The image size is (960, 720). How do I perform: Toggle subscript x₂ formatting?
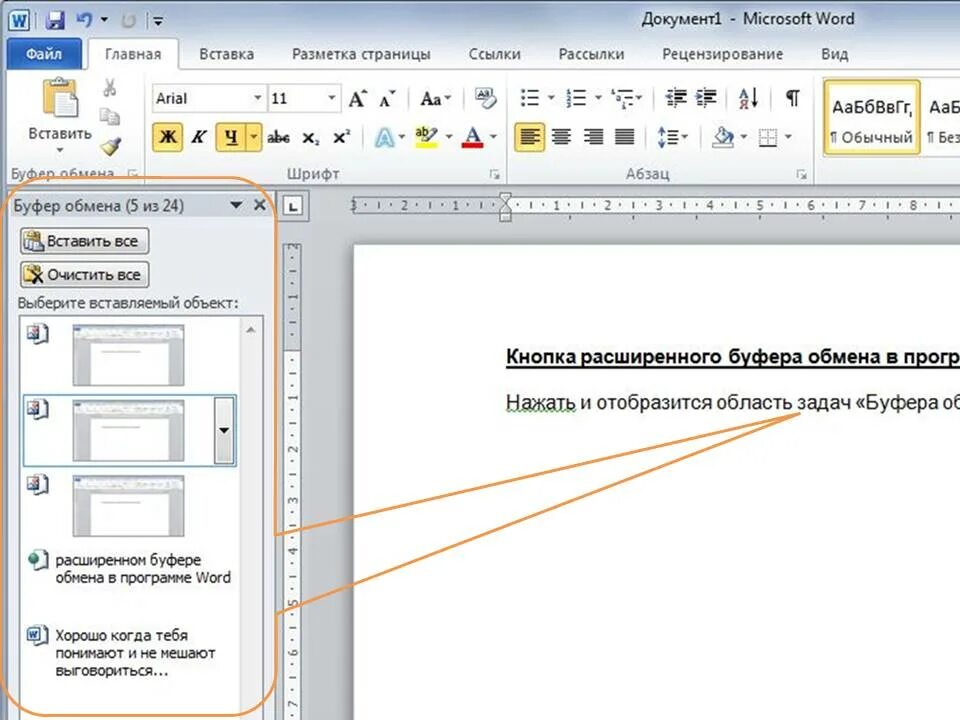coord(310,138)
